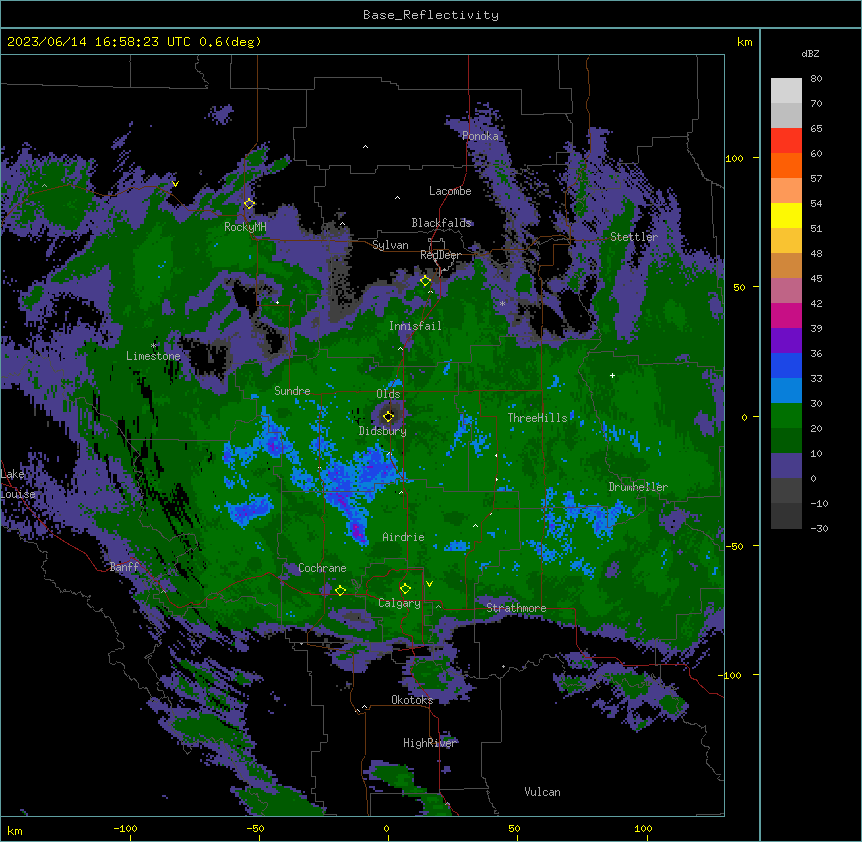This screenshot has width=862, height=842.
Task: Select the purple 36-39 dBZ legend swatch
Action: click(x=786, y=341)
